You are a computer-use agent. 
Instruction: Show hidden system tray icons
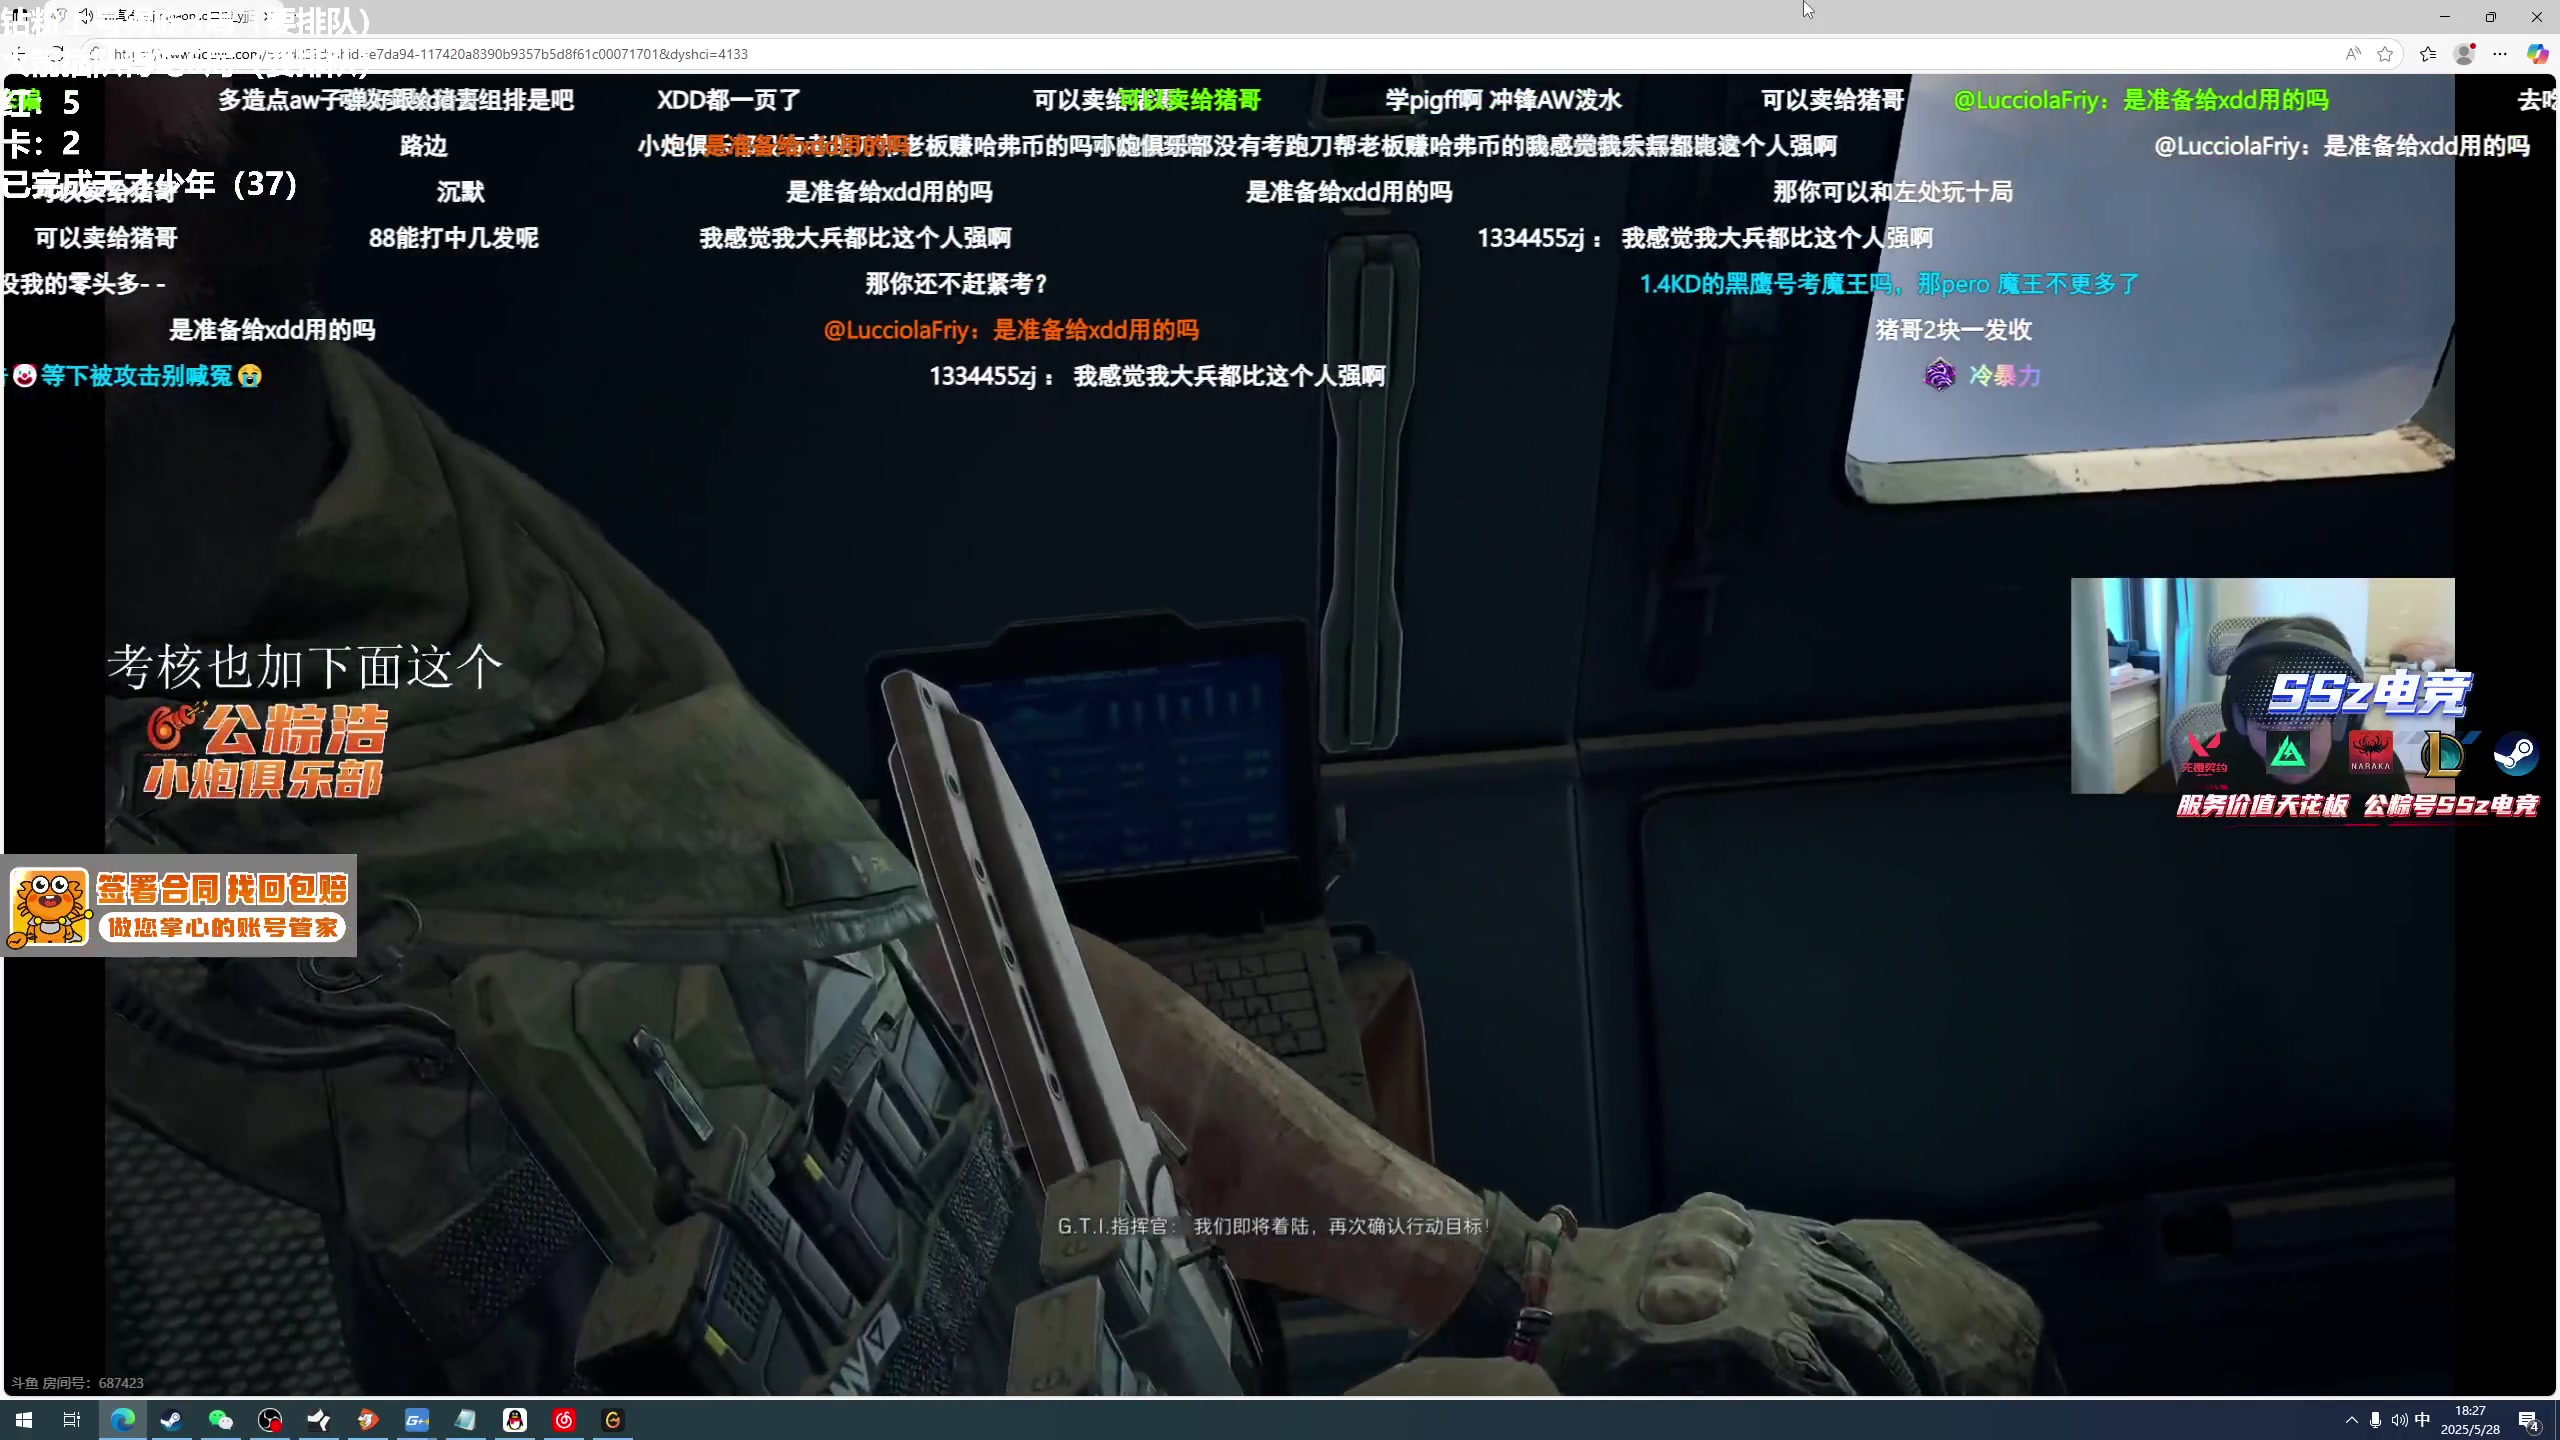click(x=2351, y=1420)
